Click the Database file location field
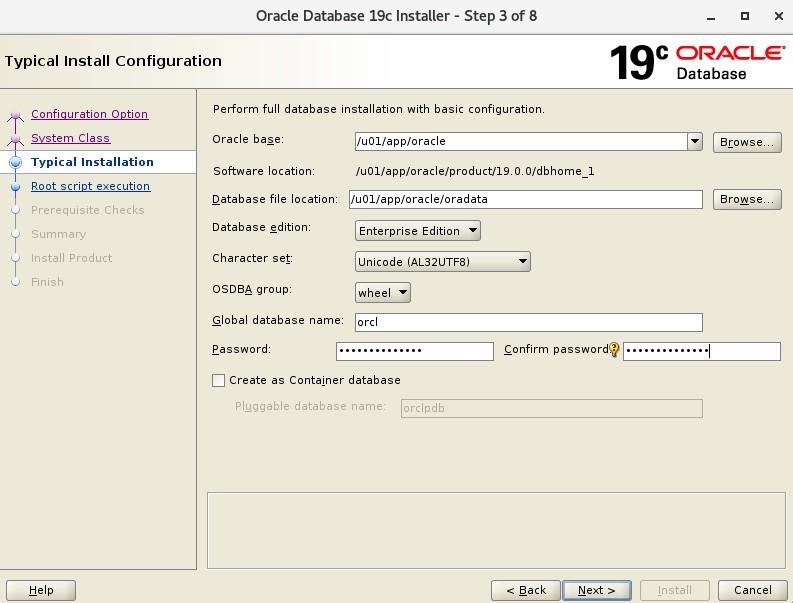 [525, 199]
